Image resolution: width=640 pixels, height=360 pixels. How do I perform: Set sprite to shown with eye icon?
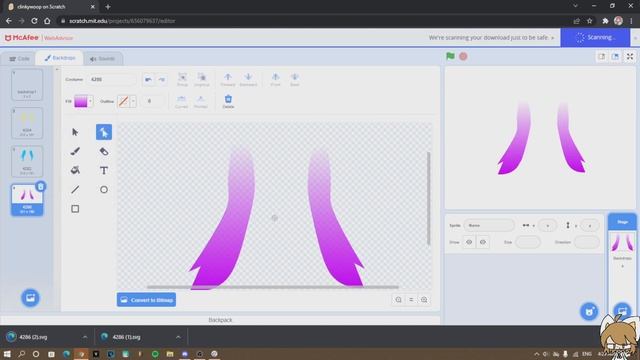(x=469, y=242)
